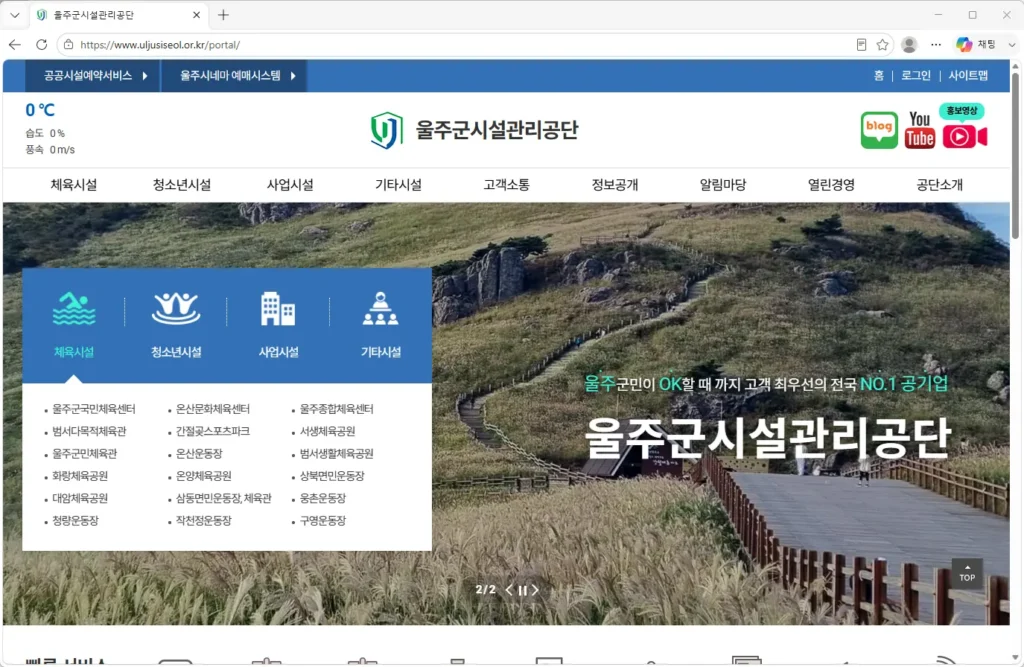Open 온산운동장 facility link
1024x667 pixels.
click(199, 453)
